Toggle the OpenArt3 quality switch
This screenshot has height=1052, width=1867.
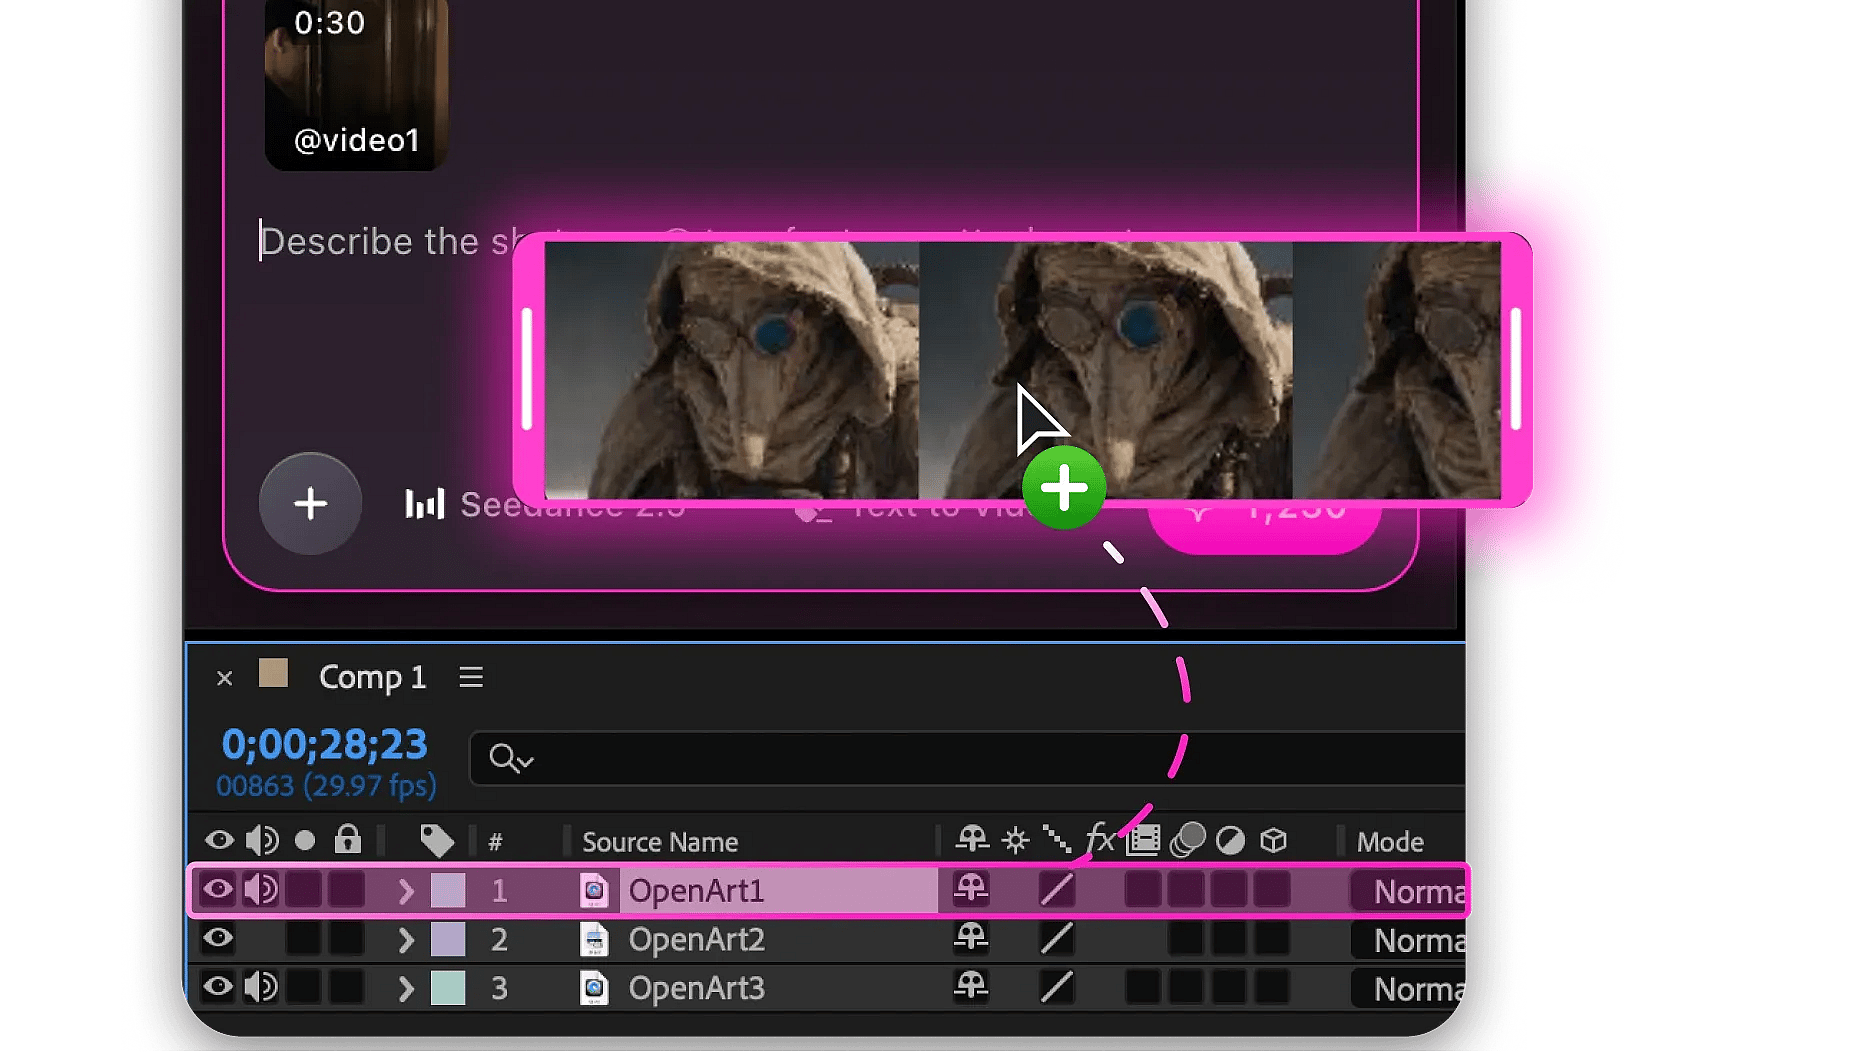1057,988
